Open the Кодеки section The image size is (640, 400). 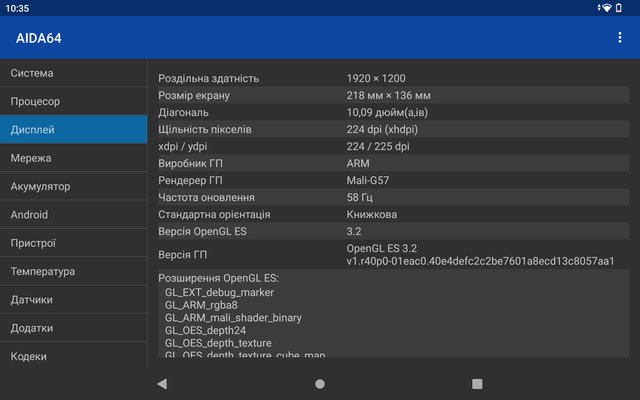(x=73, y=356)
